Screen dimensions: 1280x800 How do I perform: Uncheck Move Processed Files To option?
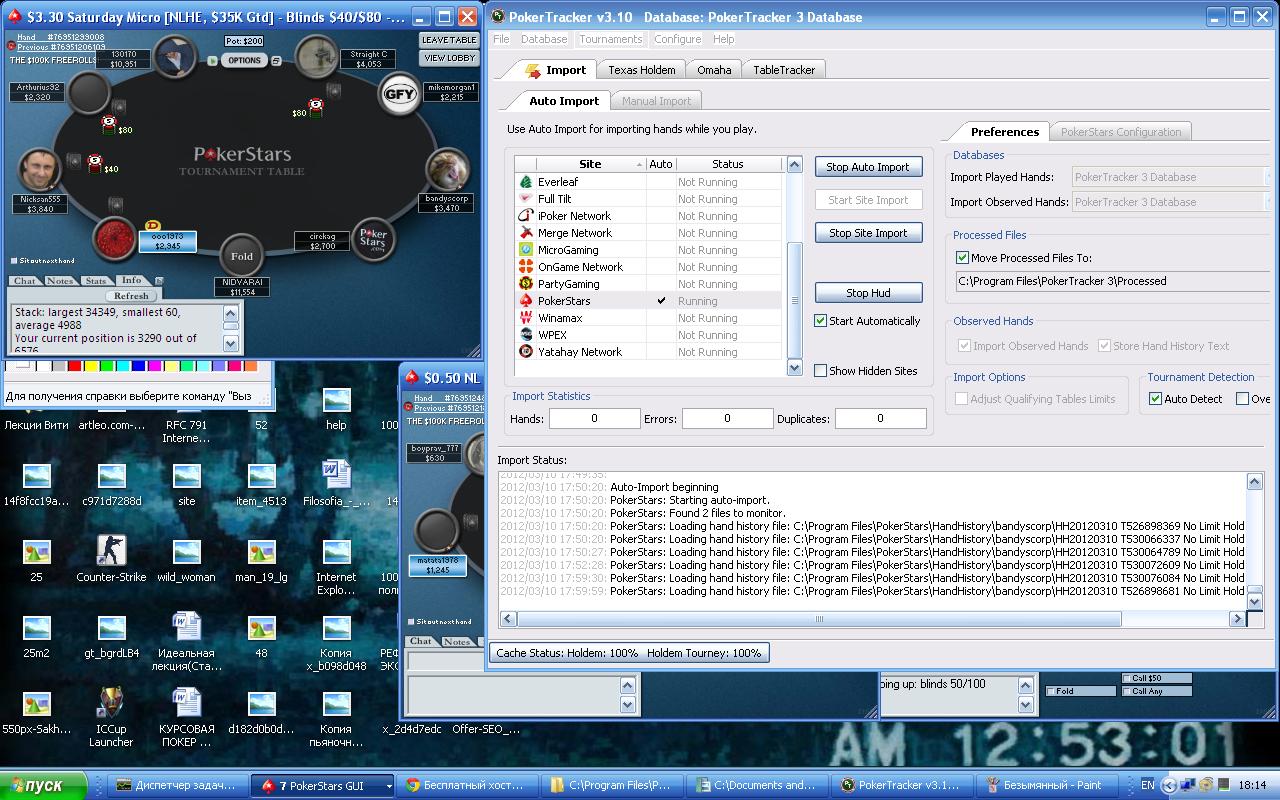pos(963,258)
